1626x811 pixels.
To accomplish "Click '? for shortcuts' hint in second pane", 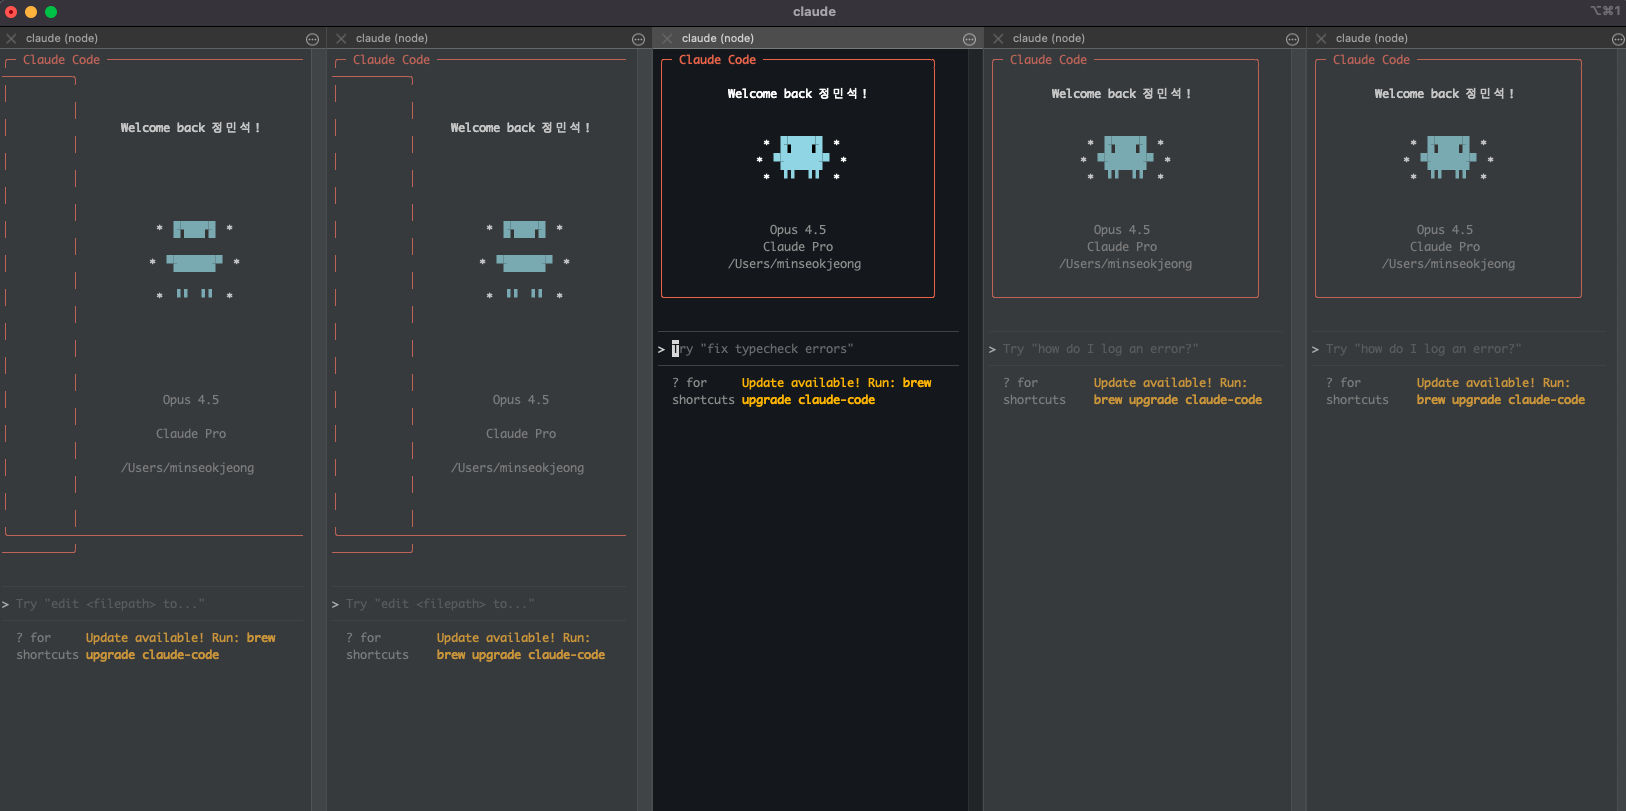I will 377,646.
